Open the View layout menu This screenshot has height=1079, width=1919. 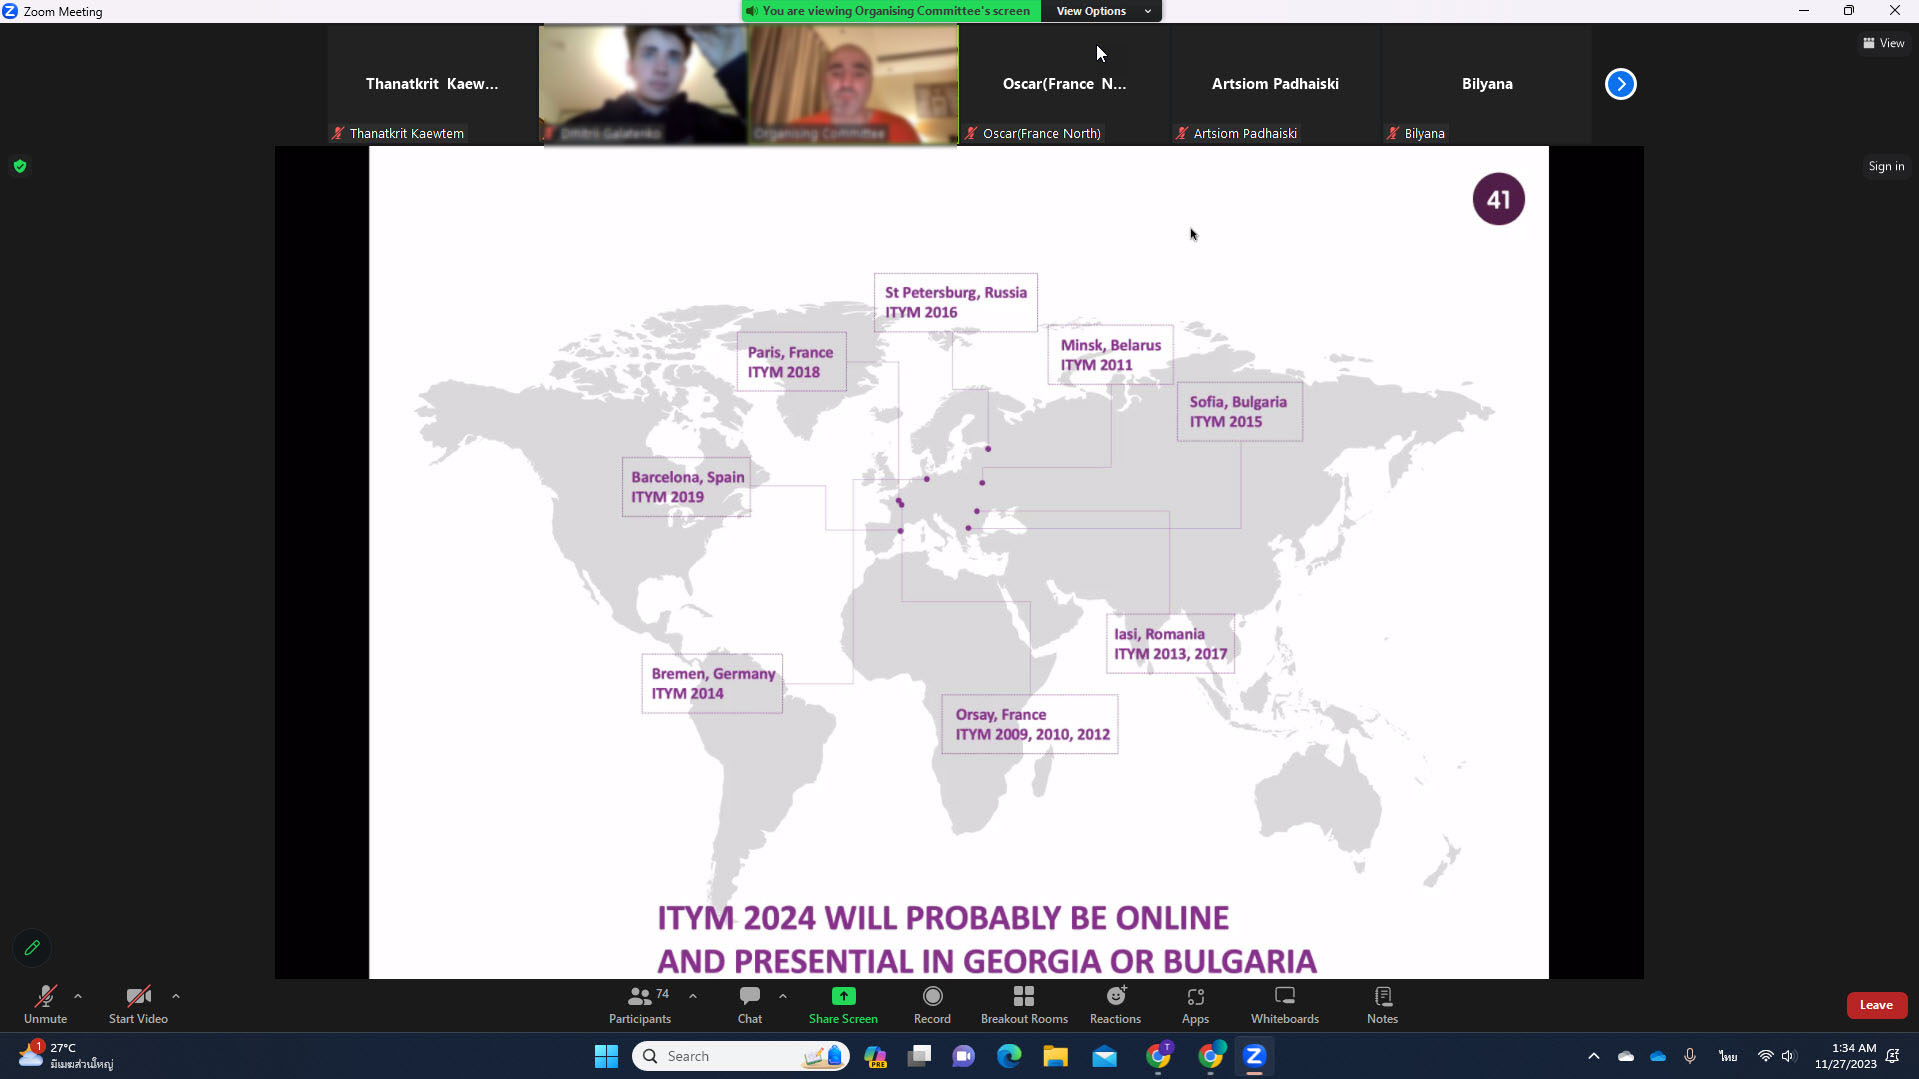click(1883, 43)
